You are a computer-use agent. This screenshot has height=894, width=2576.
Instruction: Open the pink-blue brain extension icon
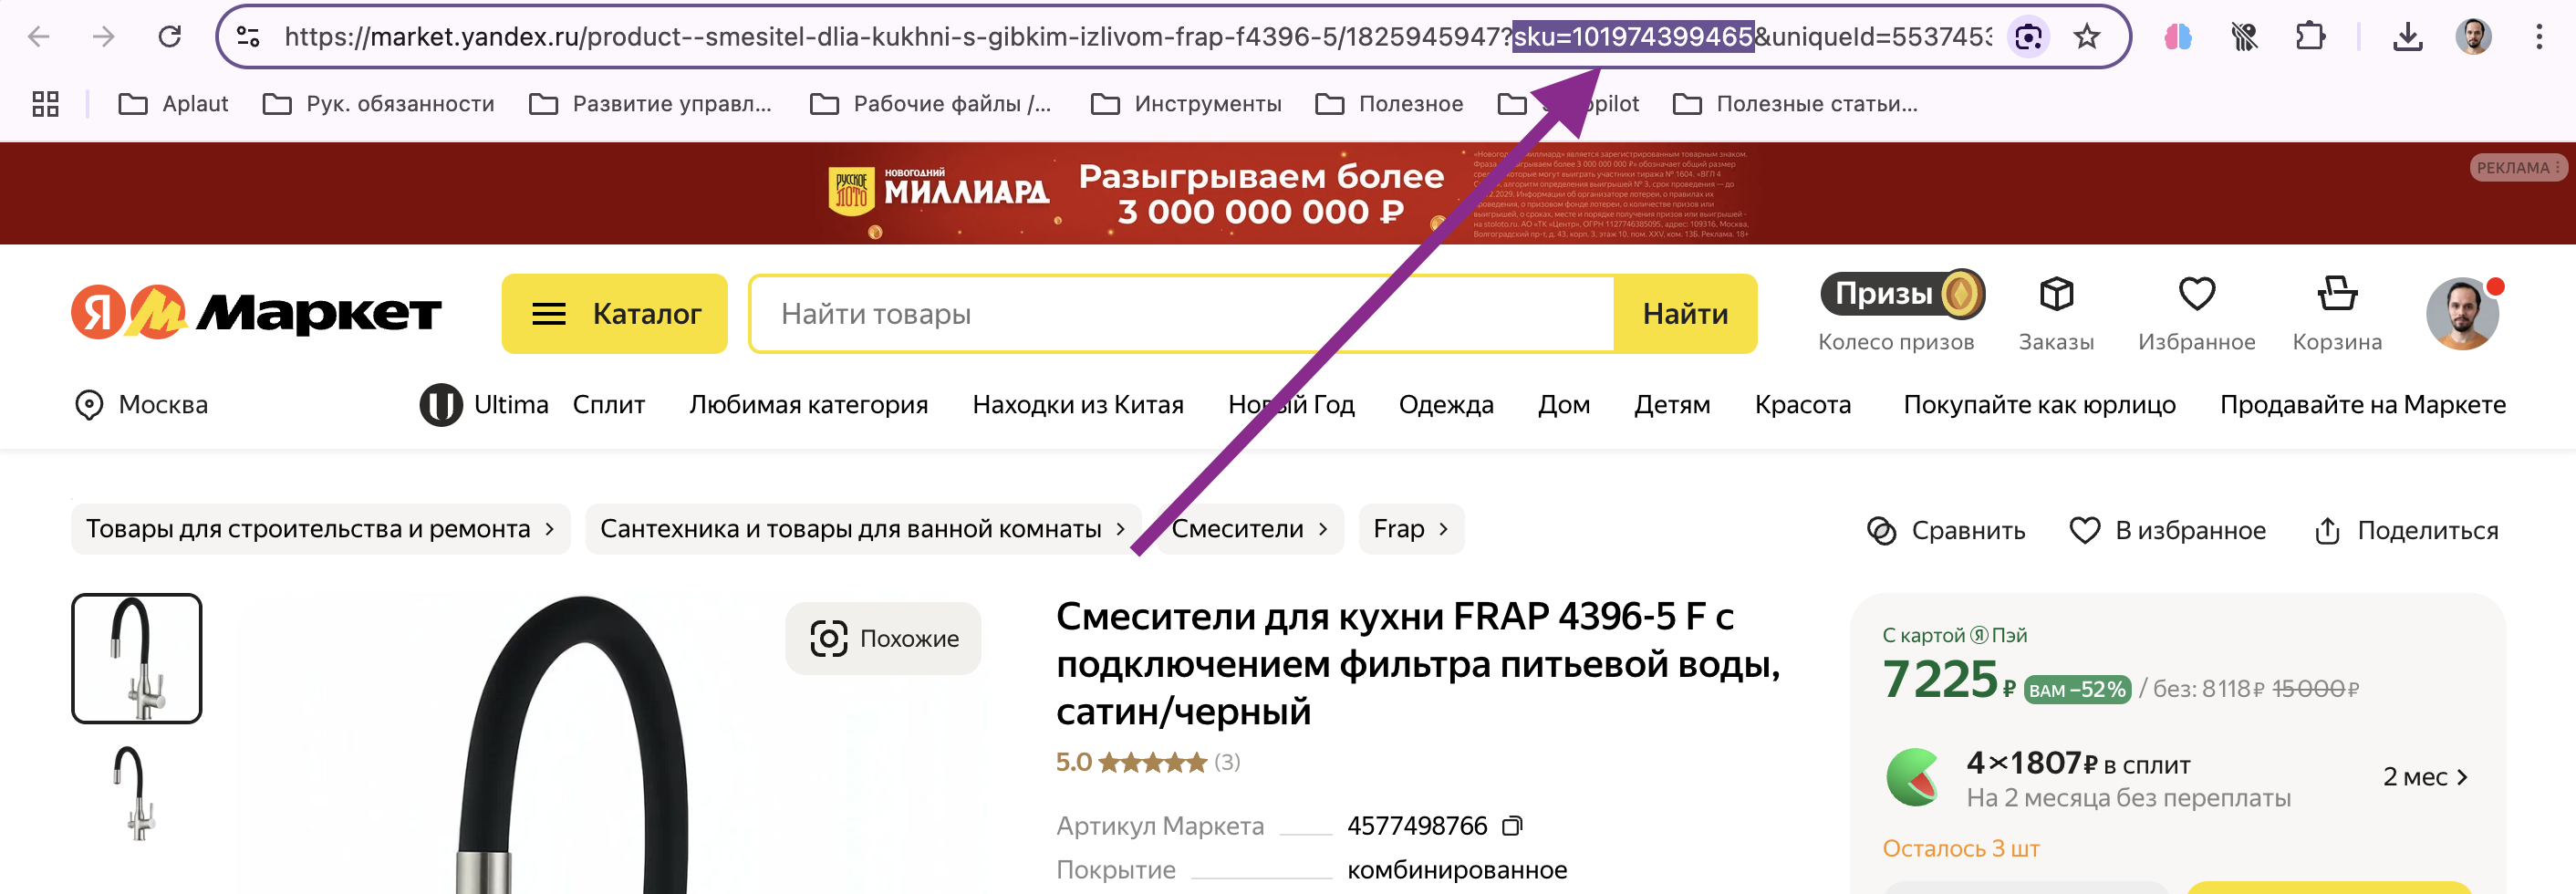pos(2178,37)
